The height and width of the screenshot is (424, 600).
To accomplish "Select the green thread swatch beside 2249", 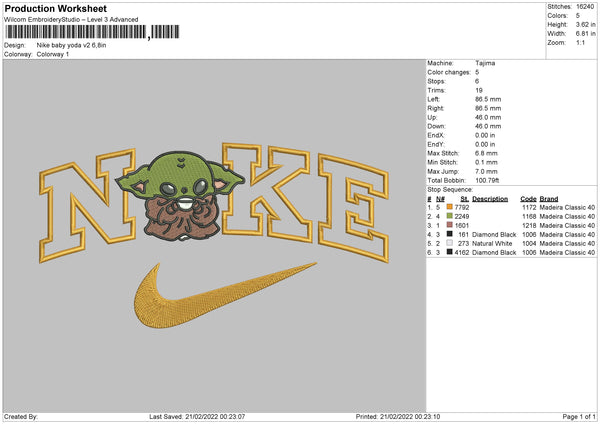I will [450, 216].
